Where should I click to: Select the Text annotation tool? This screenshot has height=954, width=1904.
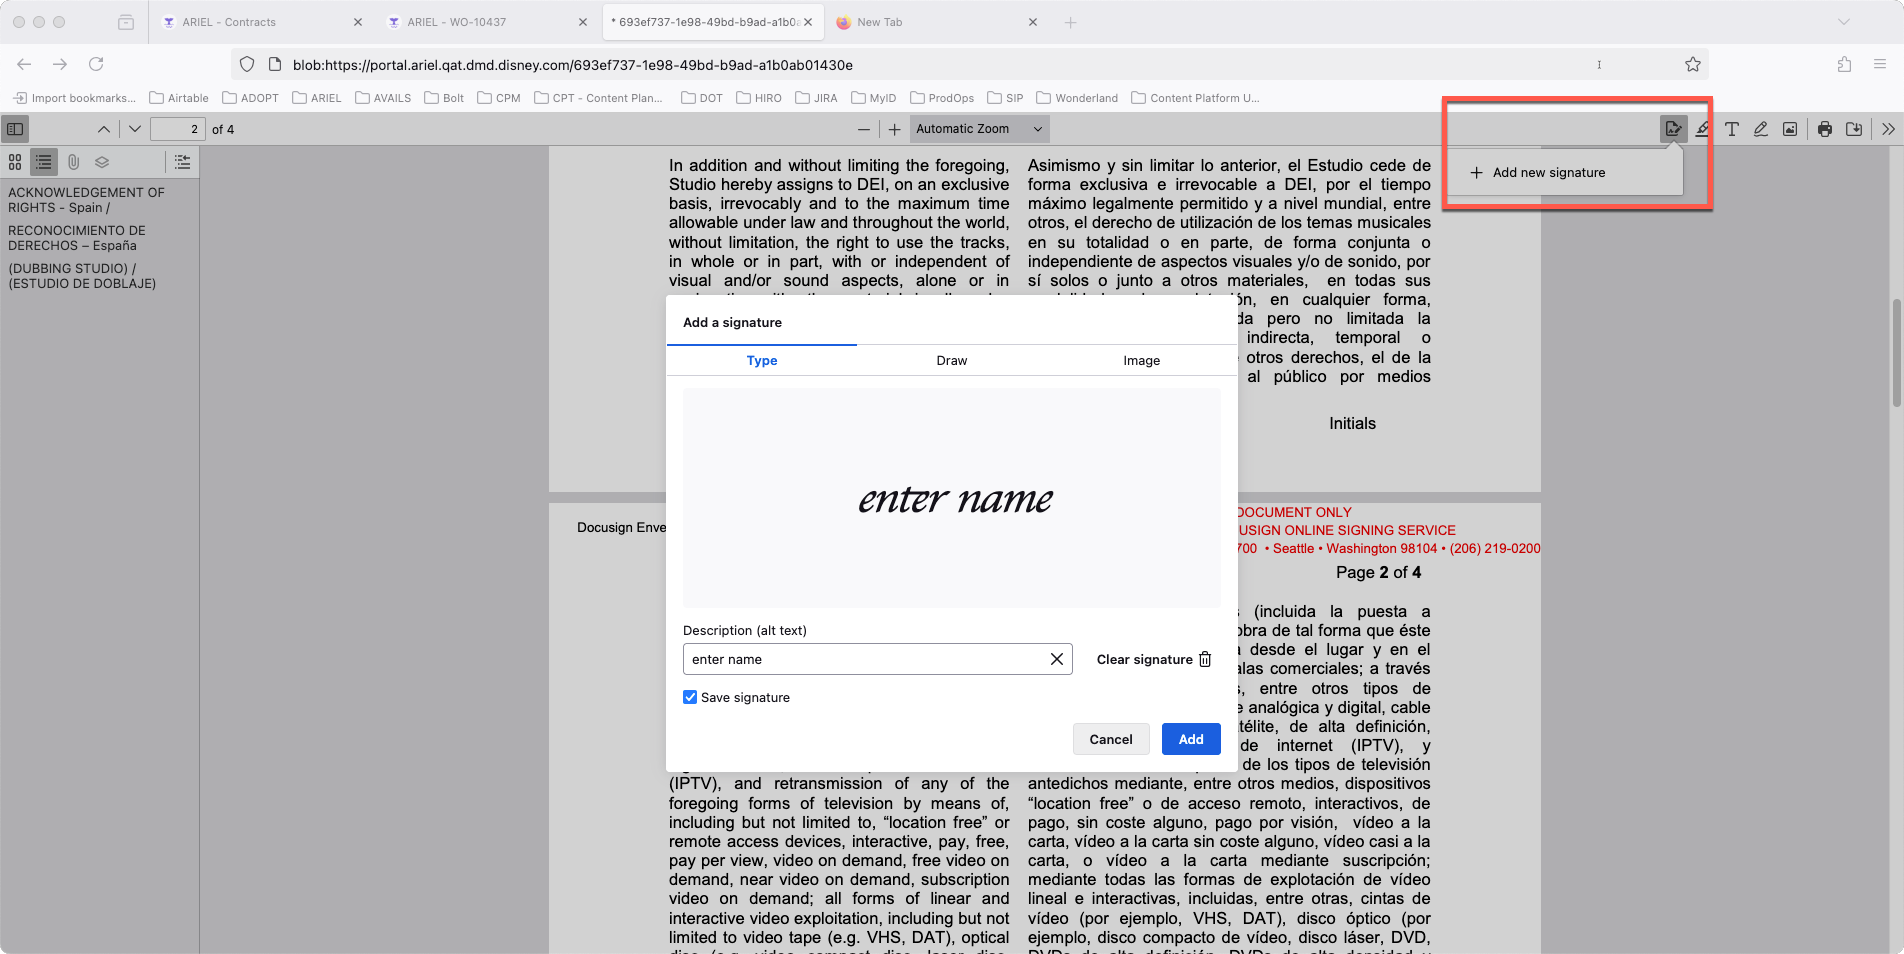(x=1732, y=129)
